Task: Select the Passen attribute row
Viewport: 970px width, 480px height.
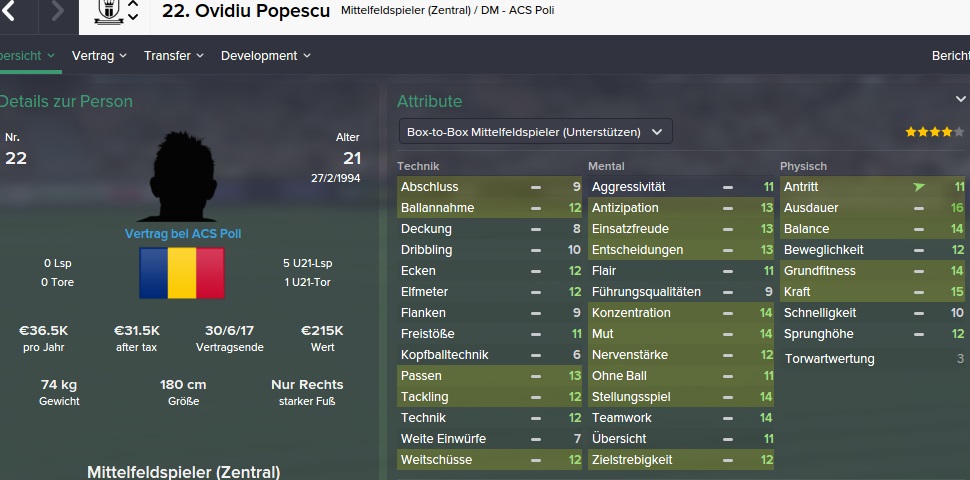Action: (x=489, y=376)
